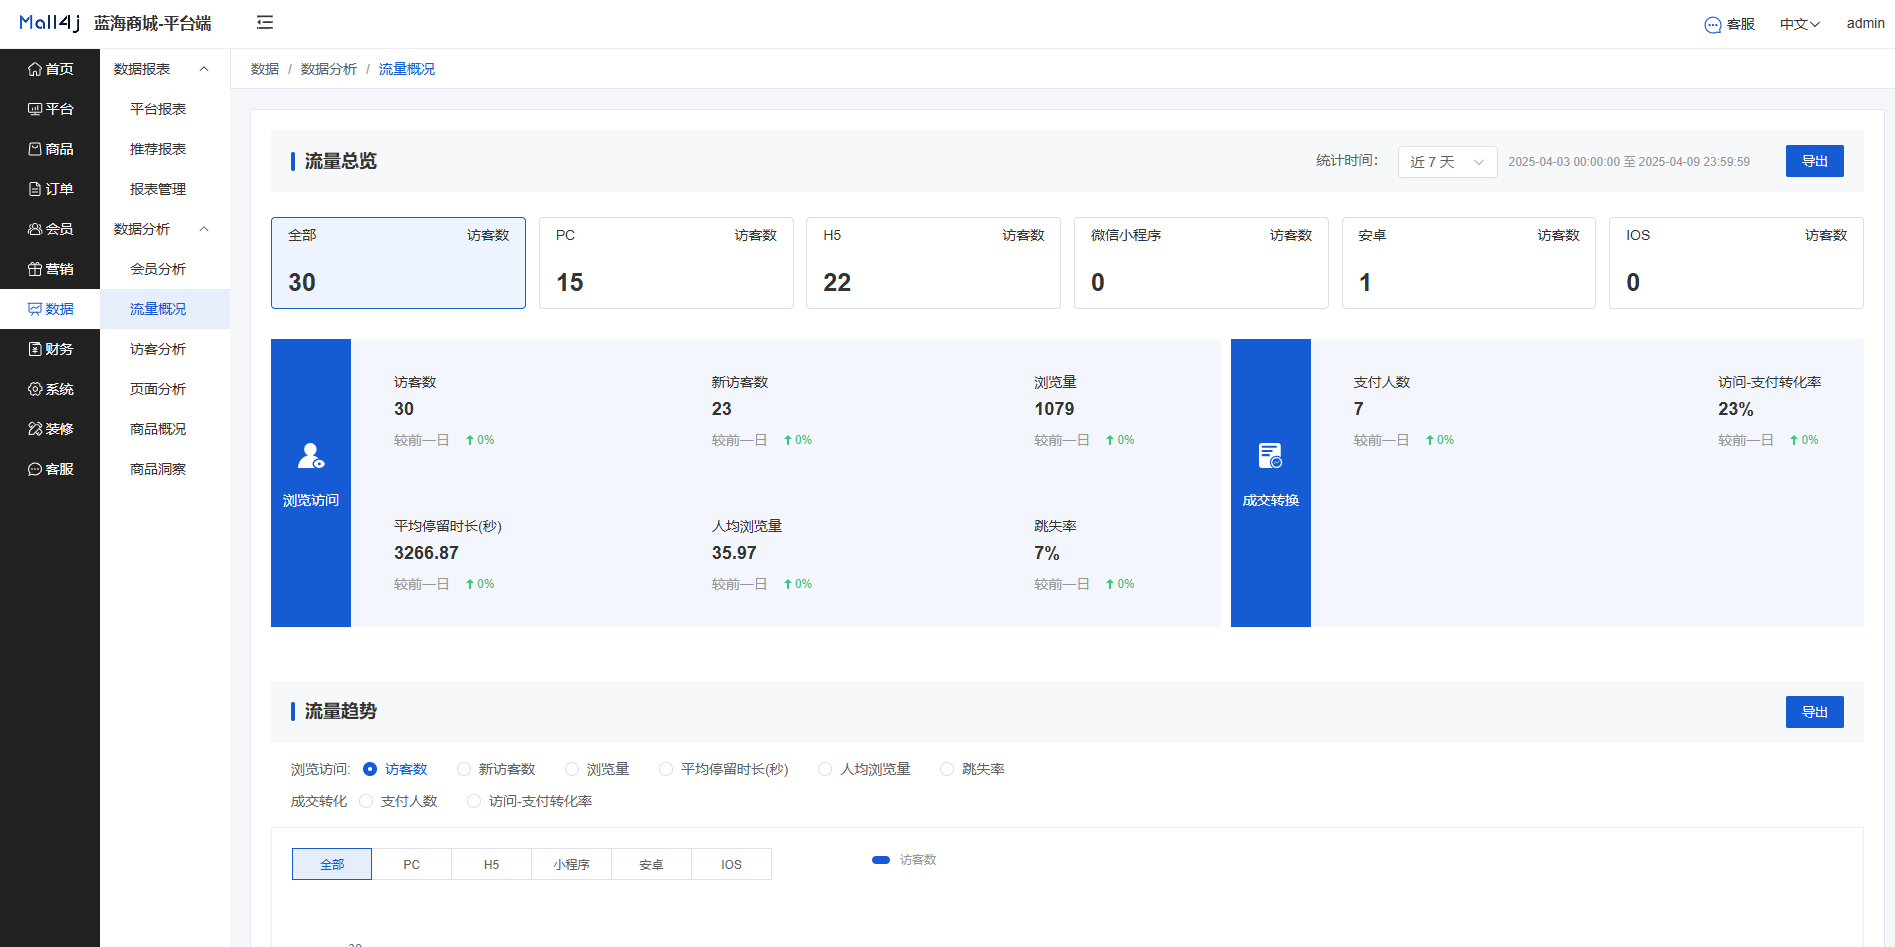This screenshot has height=947, width=1895.
Task: Open the 客服 section in the sidebar
Action: click(x=50, y=469)
